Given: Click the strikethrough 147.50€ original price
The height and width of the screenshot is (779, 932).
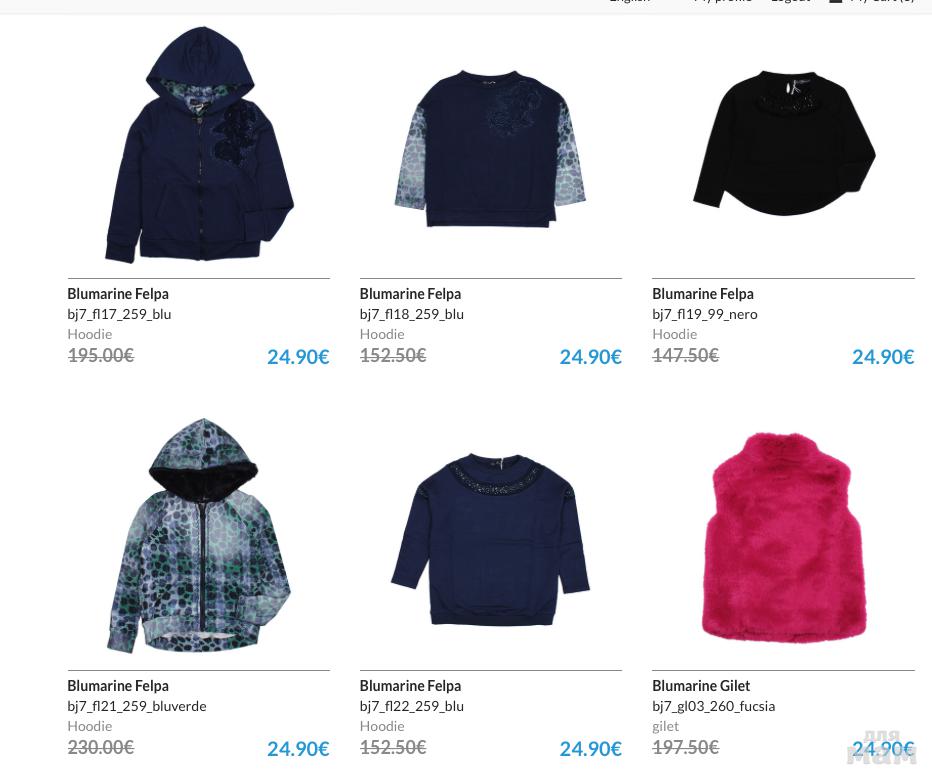Looking at the screenshot, I should [x=685, y=355].
